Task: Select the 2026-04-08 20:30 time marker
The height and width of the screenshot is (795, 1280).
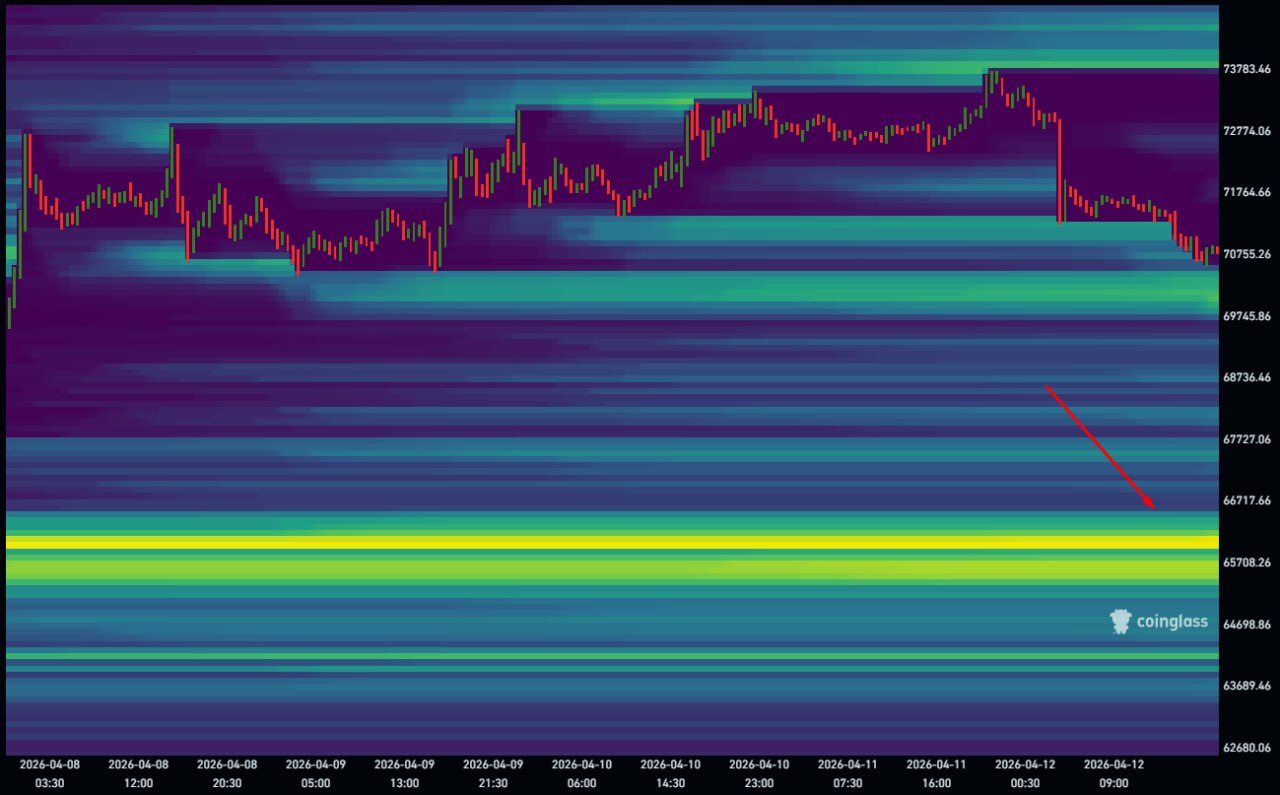Action: click(x=226, y=773)
